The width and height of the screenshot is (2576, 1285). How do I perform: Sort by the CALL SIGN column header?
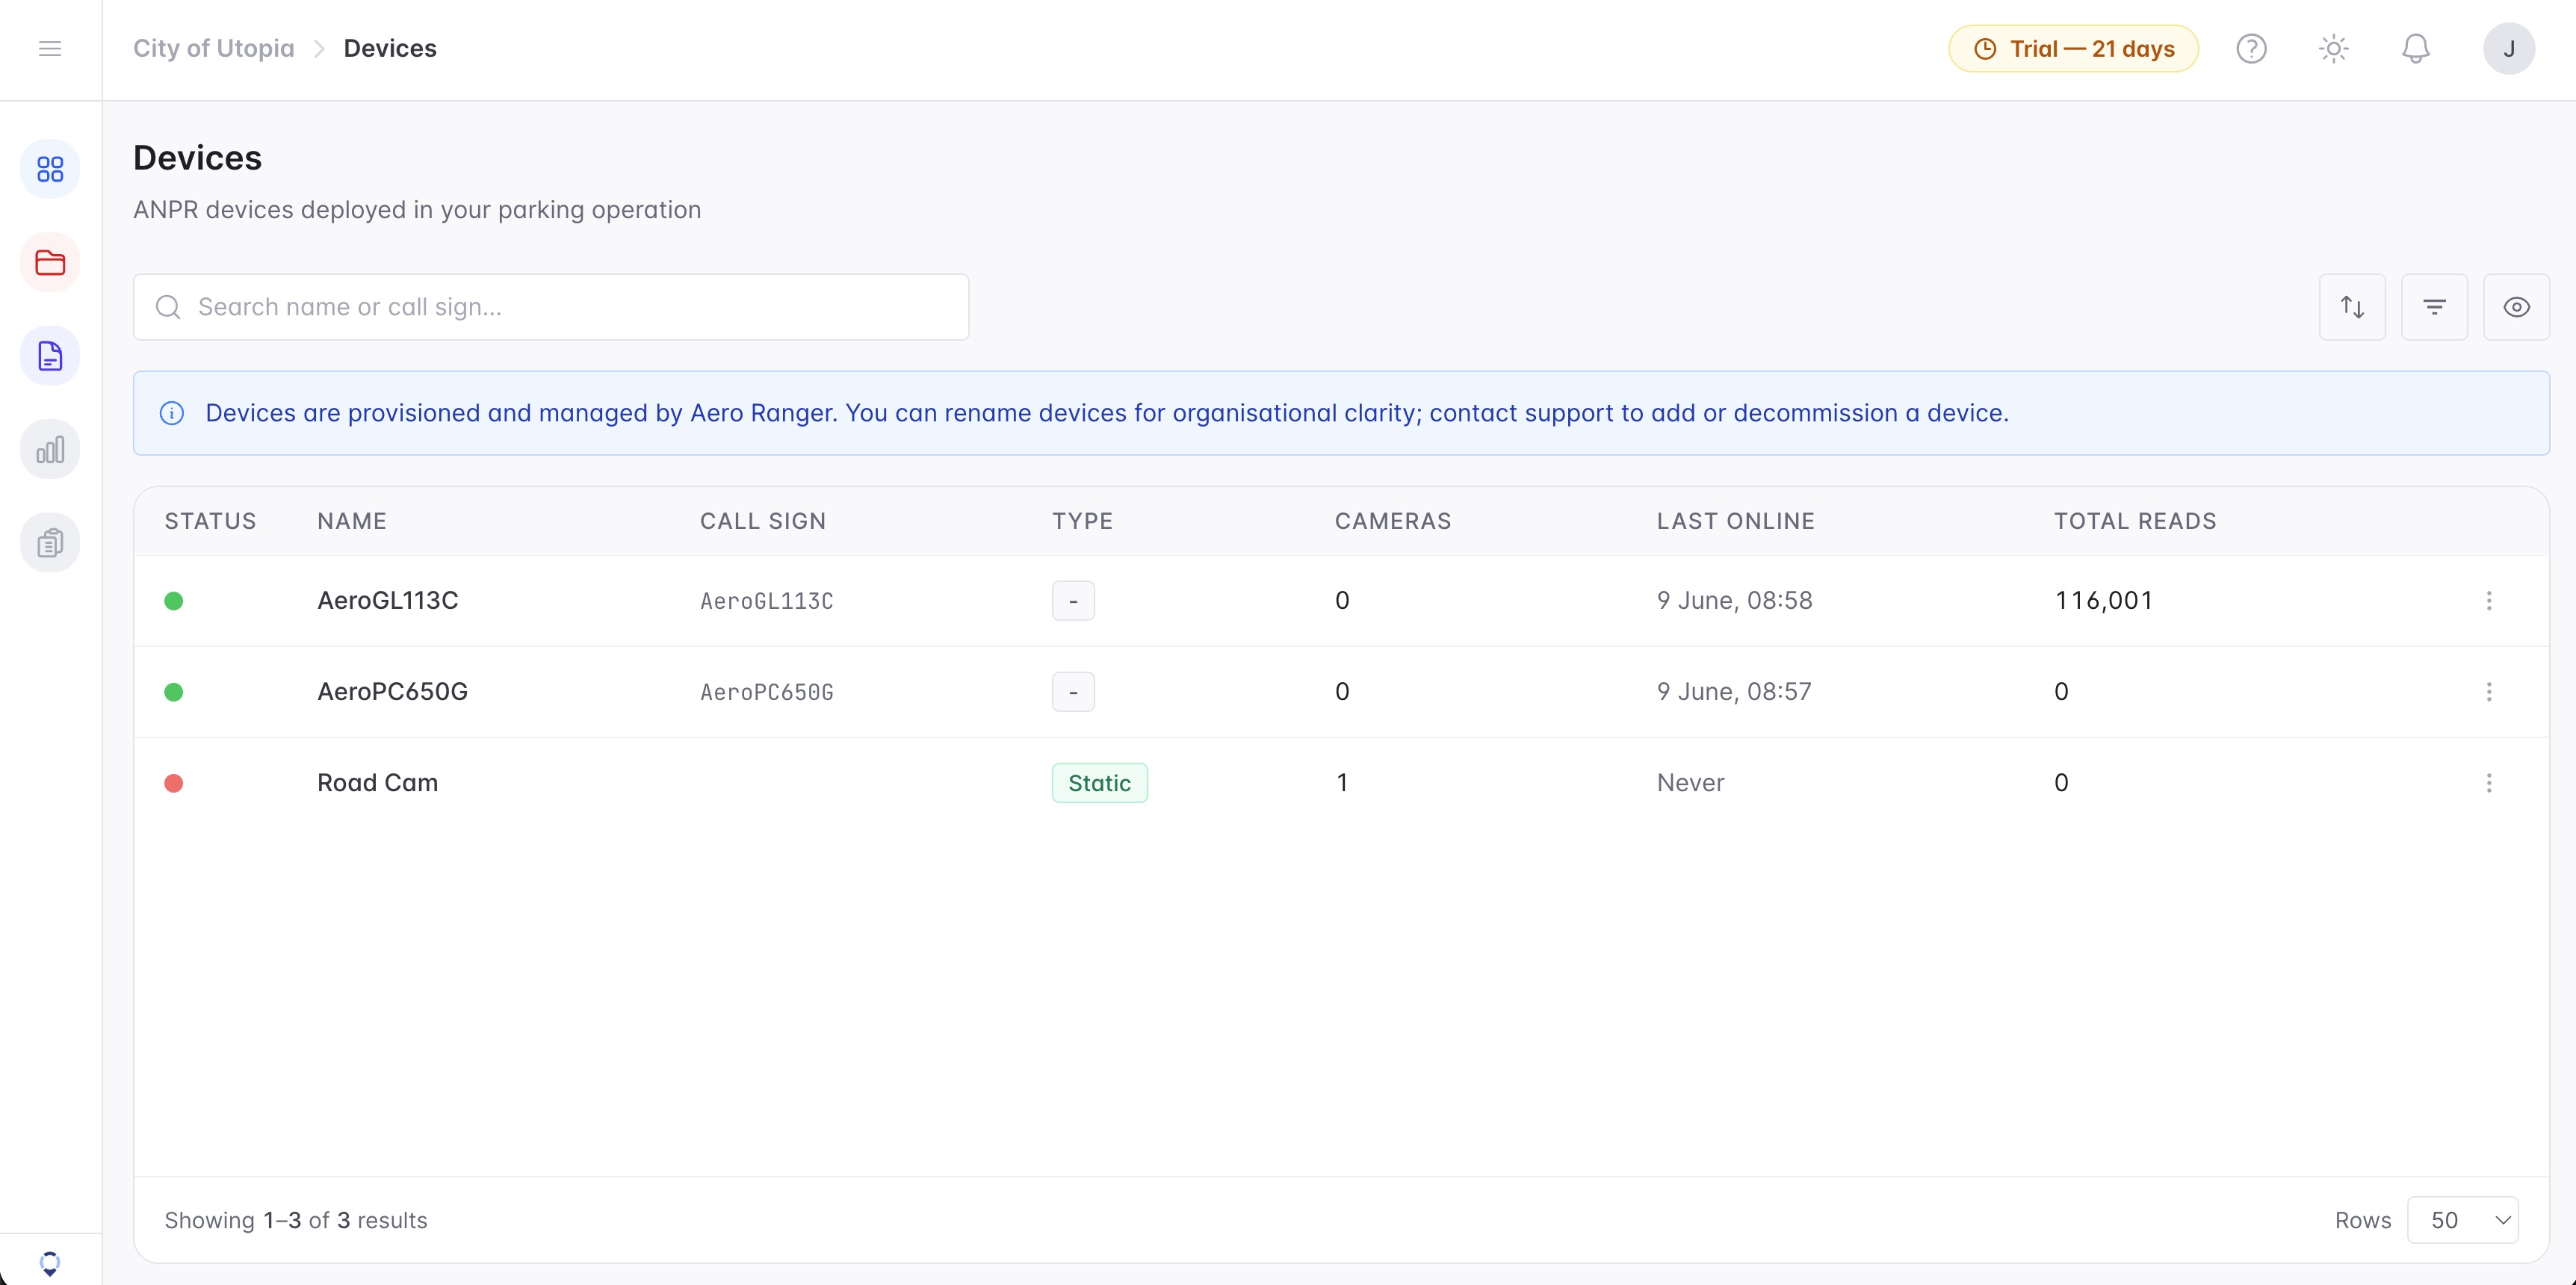[x=763, y=521]
